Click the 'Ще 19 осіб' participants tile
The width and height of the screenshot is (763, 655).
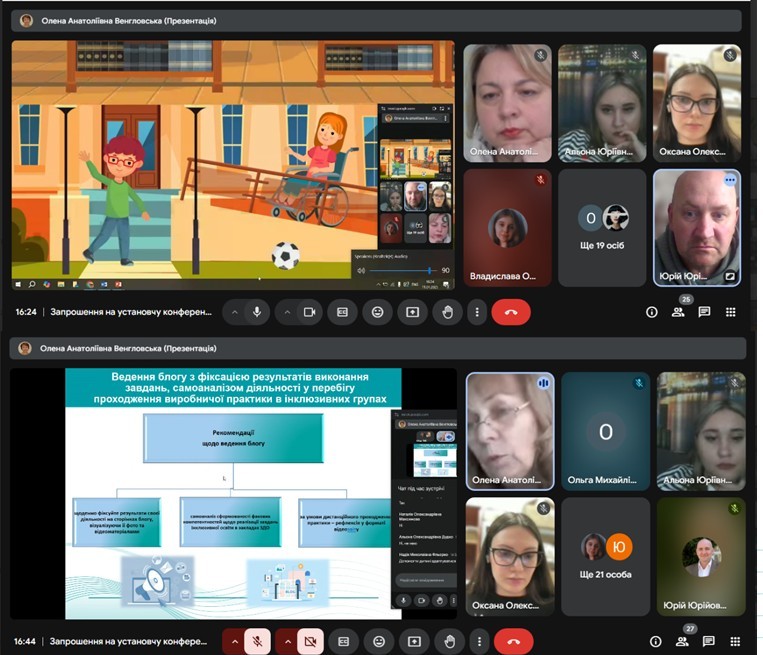coord(602,227)
